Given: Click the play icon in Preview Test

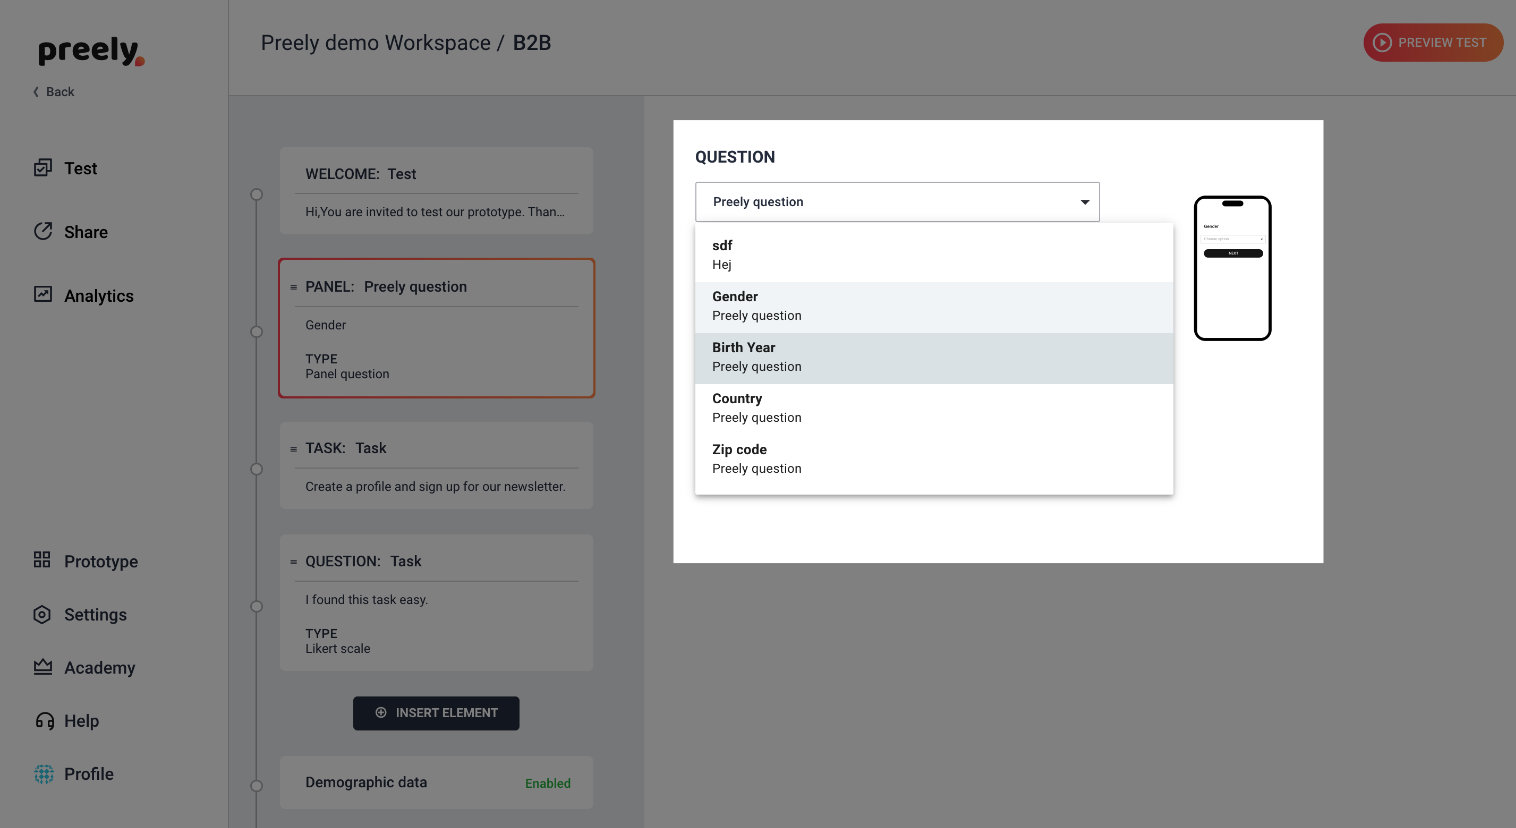Looking at the screenshot, I should tap(1382, 42).
